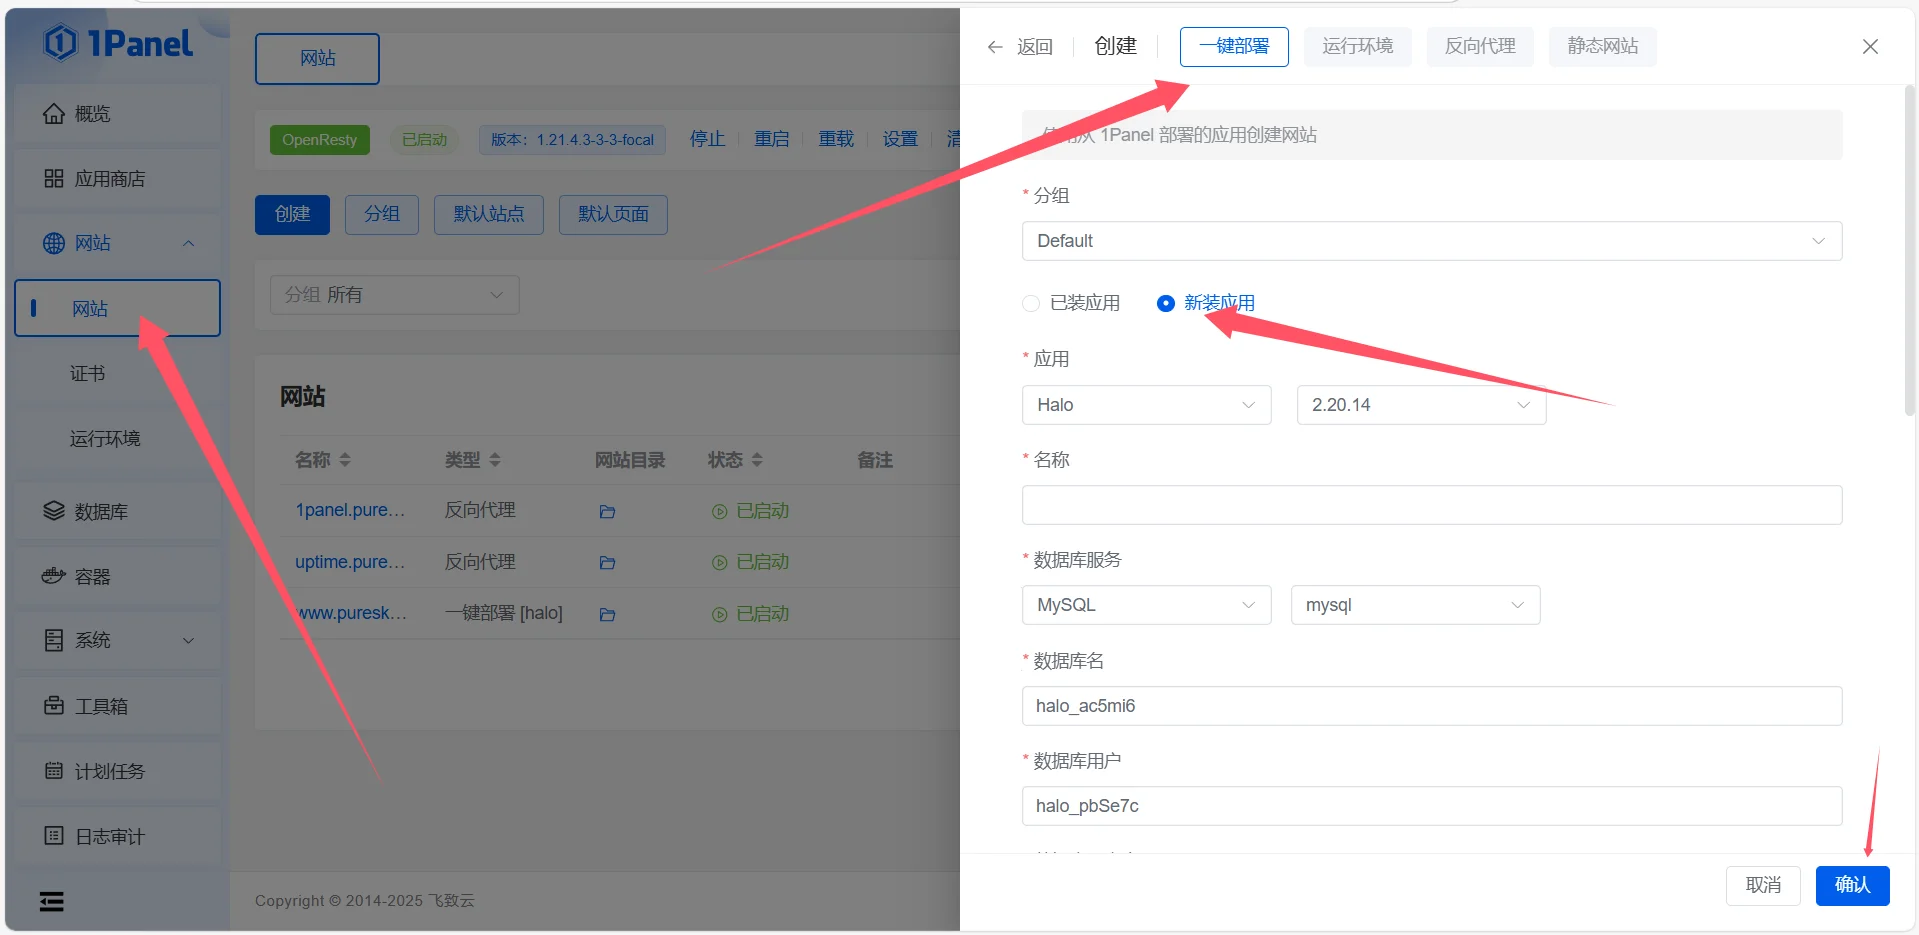The height and width of the screenshot is (935, 1919).
Task: Click the 分组 button in toolbar
Action: [x=382, y=214]
